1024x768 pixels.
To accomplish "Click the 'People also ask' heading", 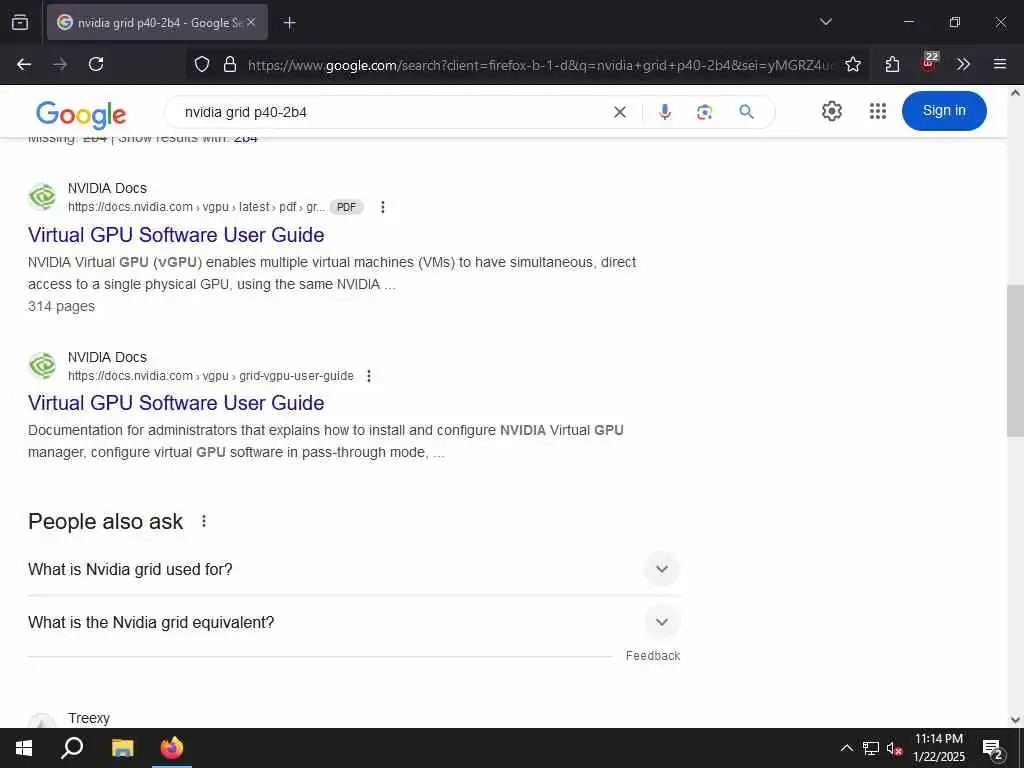I will (x=106, y=521).
